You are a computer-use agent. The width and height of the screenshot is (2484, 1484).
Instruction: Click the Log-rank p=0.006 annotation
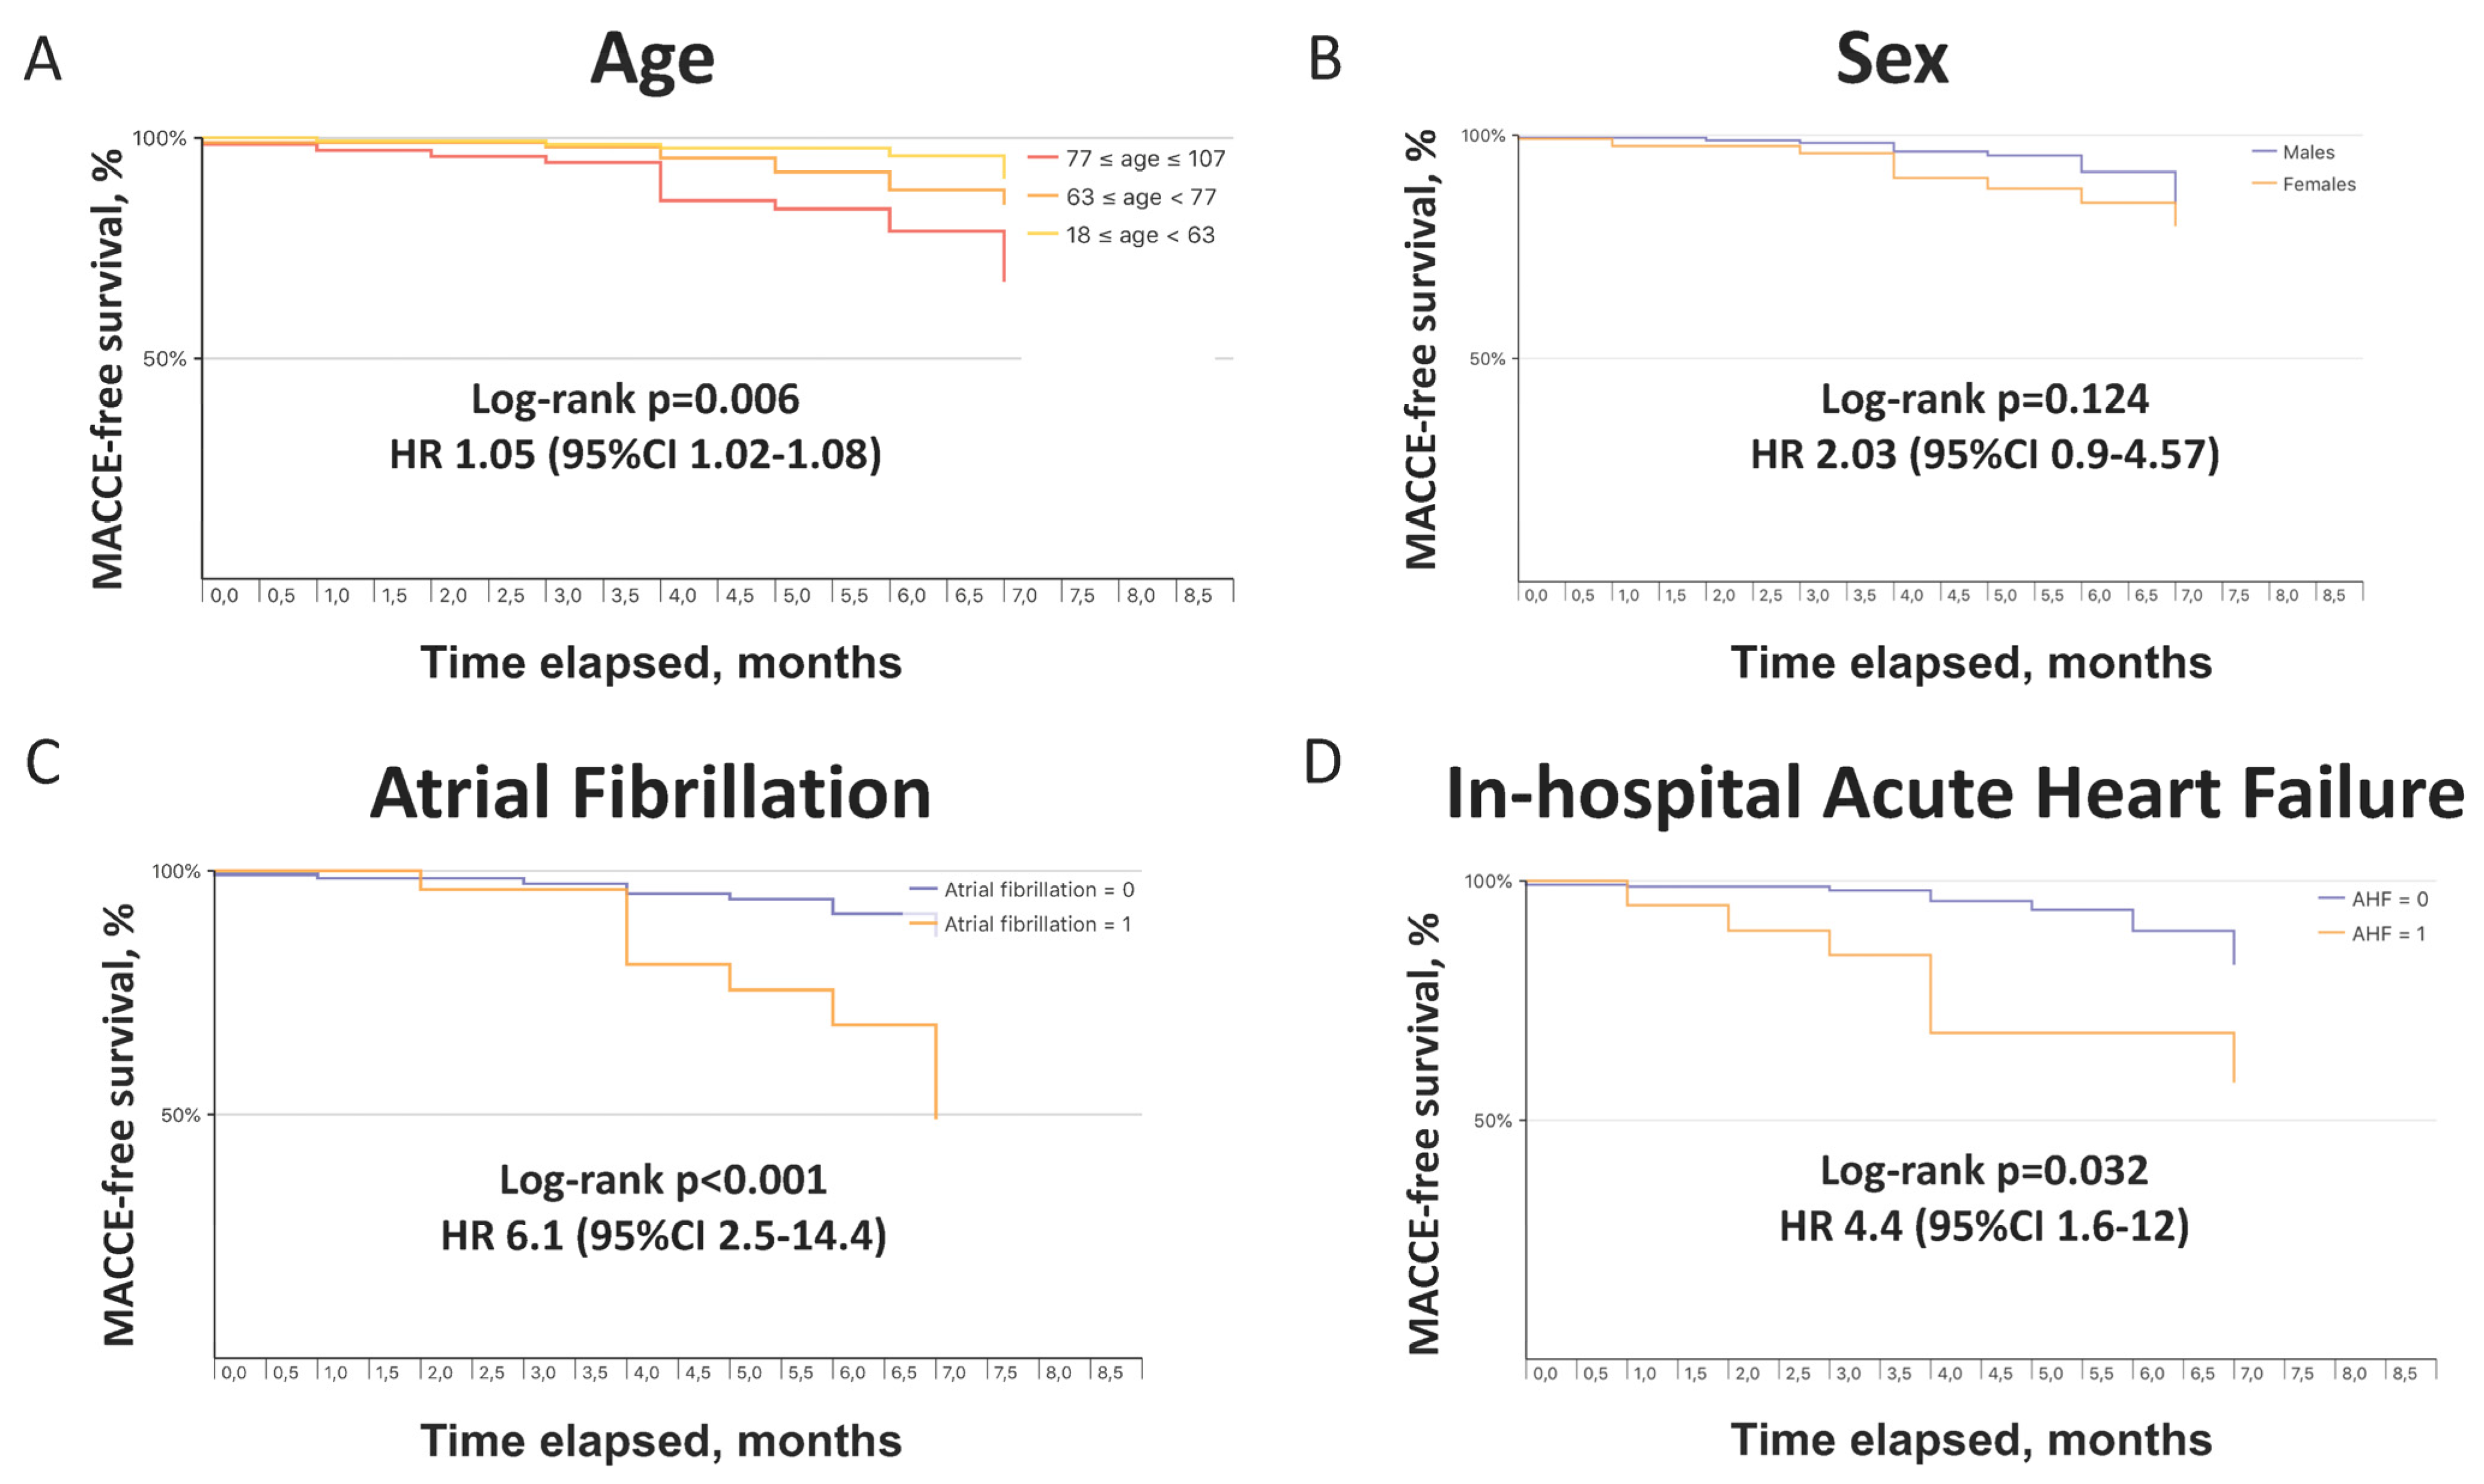635,400
